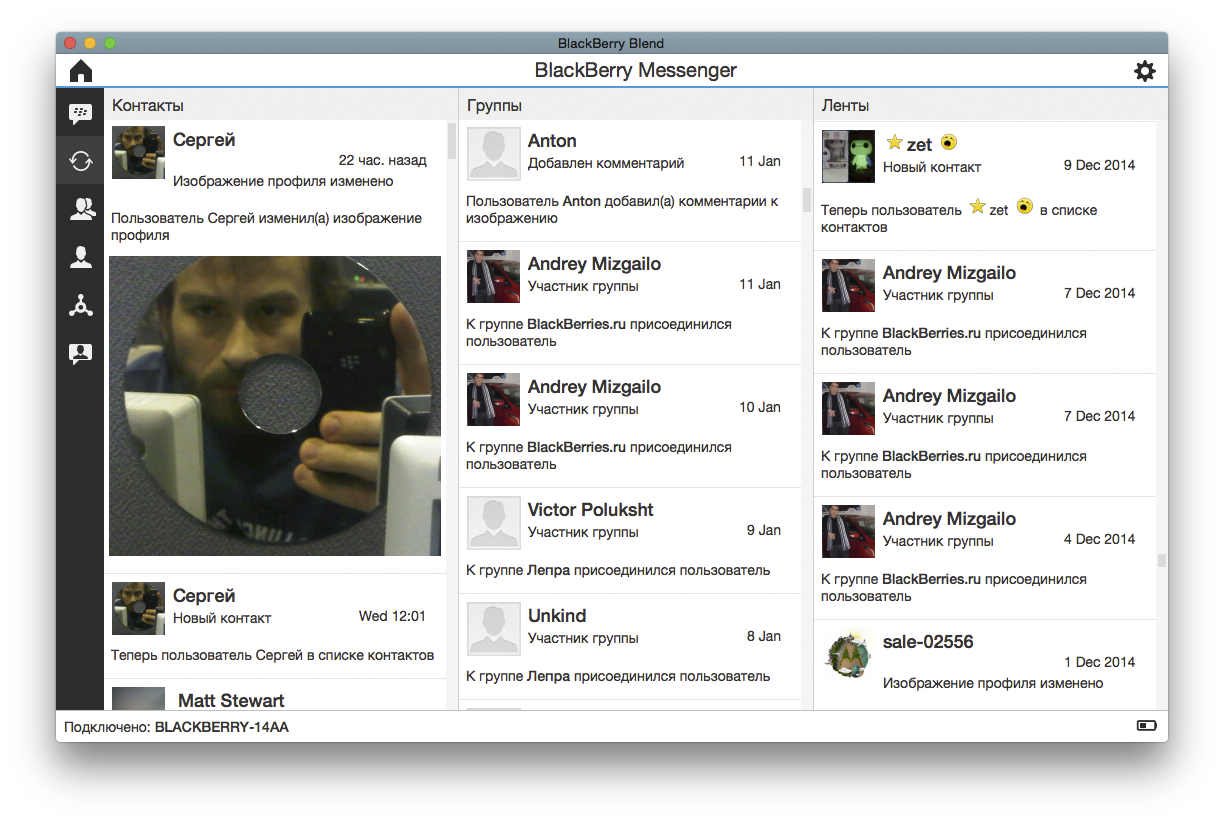The height and width of the screenshot is (822, 1224).
Task: Click 'Подключено: BLACKBERRY-14AA' status text
Action: pos(176,727)
